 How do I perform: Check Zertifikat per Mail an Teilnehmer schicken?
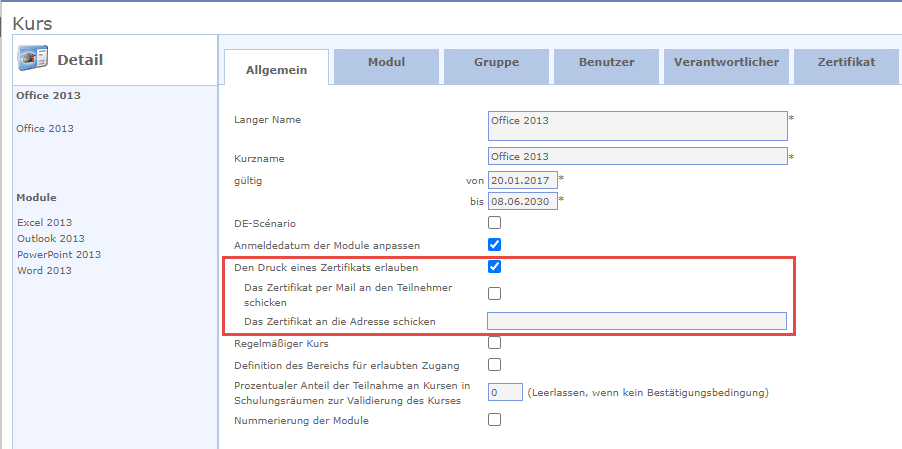[x=494, y=294]
